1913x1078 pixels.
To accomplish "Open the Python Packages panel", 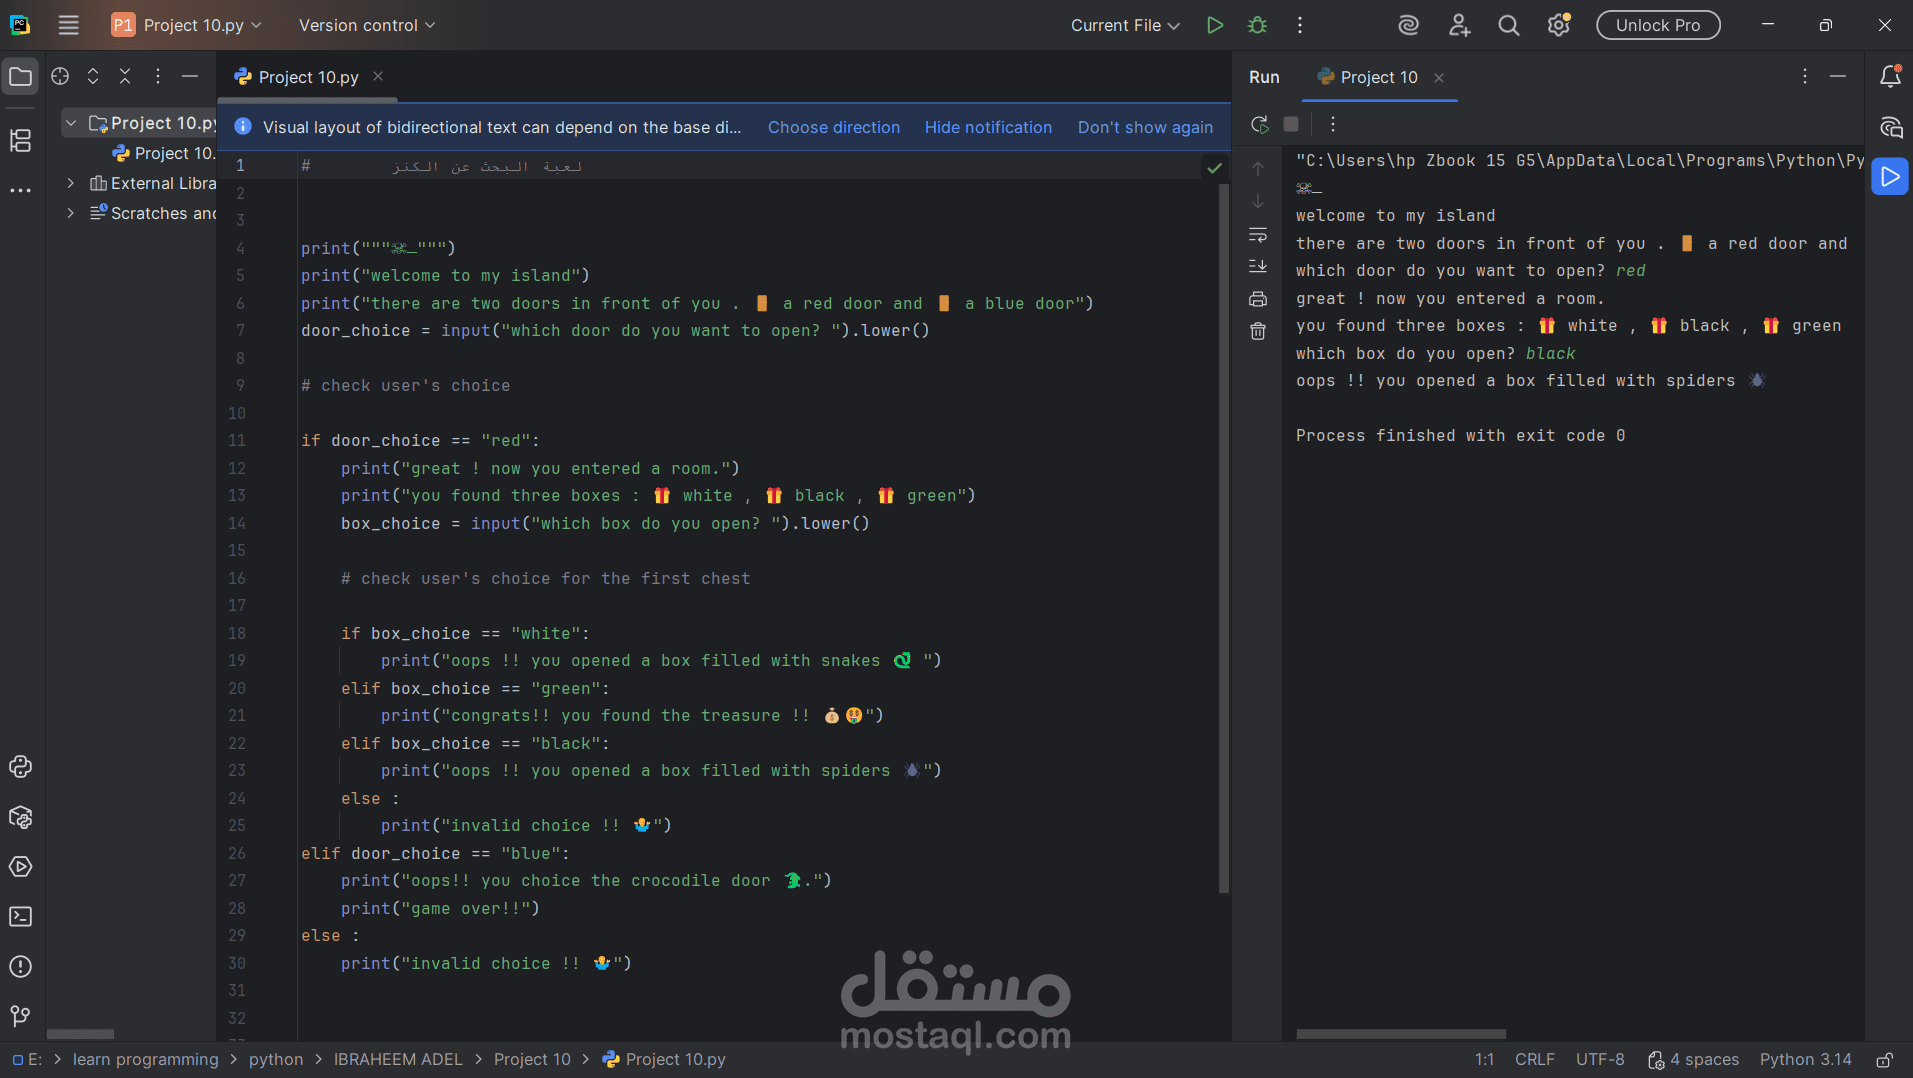I will (20, 817).
